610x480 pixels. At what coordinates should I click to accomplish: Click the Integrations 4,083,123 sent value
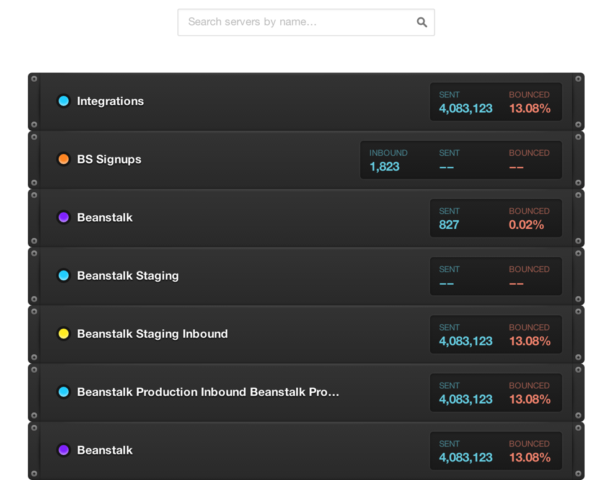coord(466,109)
